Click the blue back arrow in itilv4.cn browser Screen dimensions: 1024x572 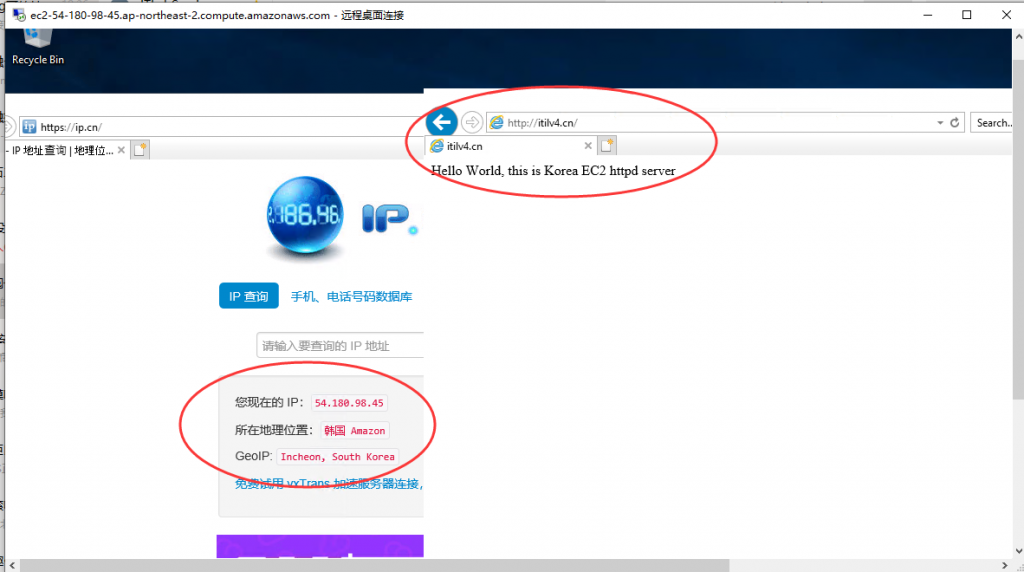pyautogui.click(x=441, y=122)
